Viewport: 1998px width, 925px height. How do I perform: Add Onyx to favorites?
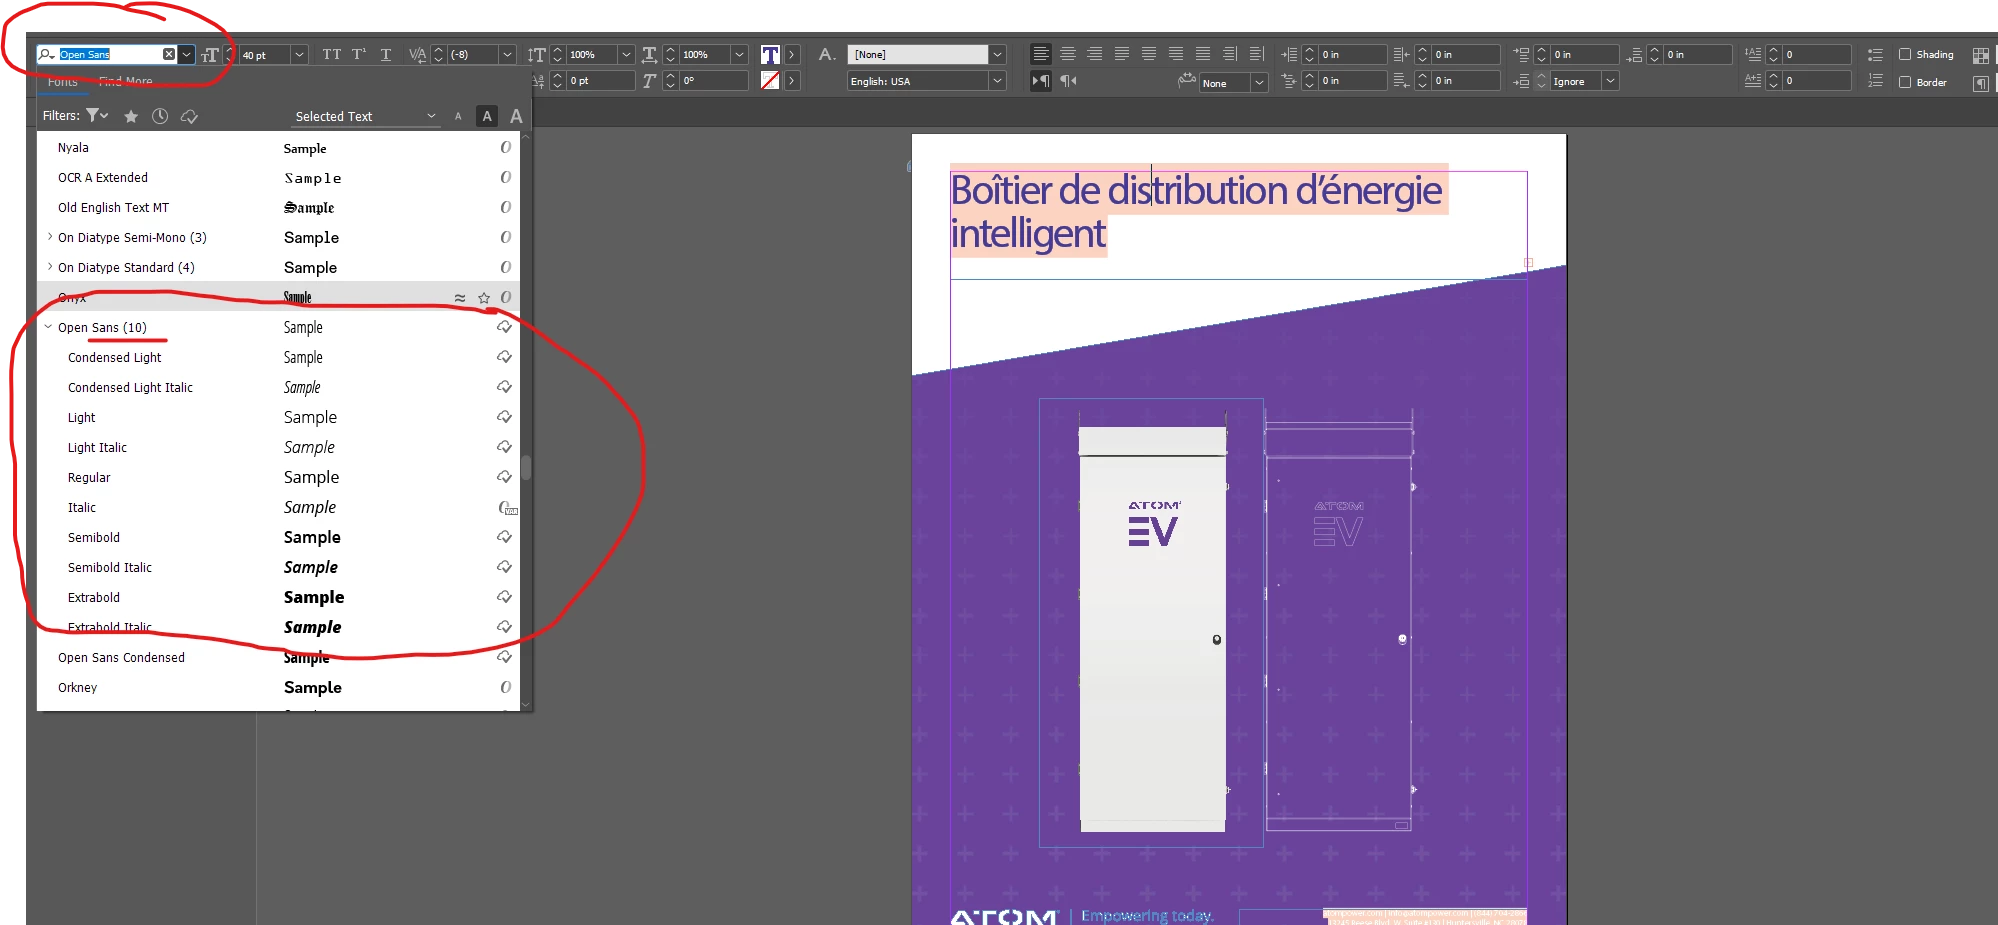484,297
